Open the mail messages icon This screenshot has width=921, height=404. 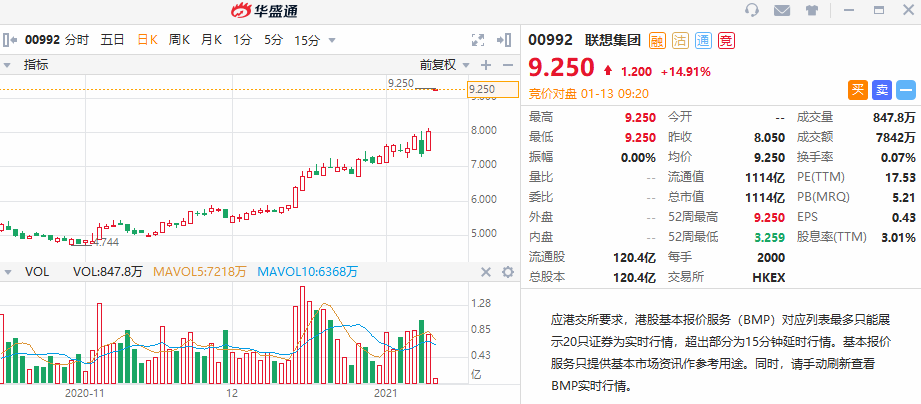(x=782, y=10)
